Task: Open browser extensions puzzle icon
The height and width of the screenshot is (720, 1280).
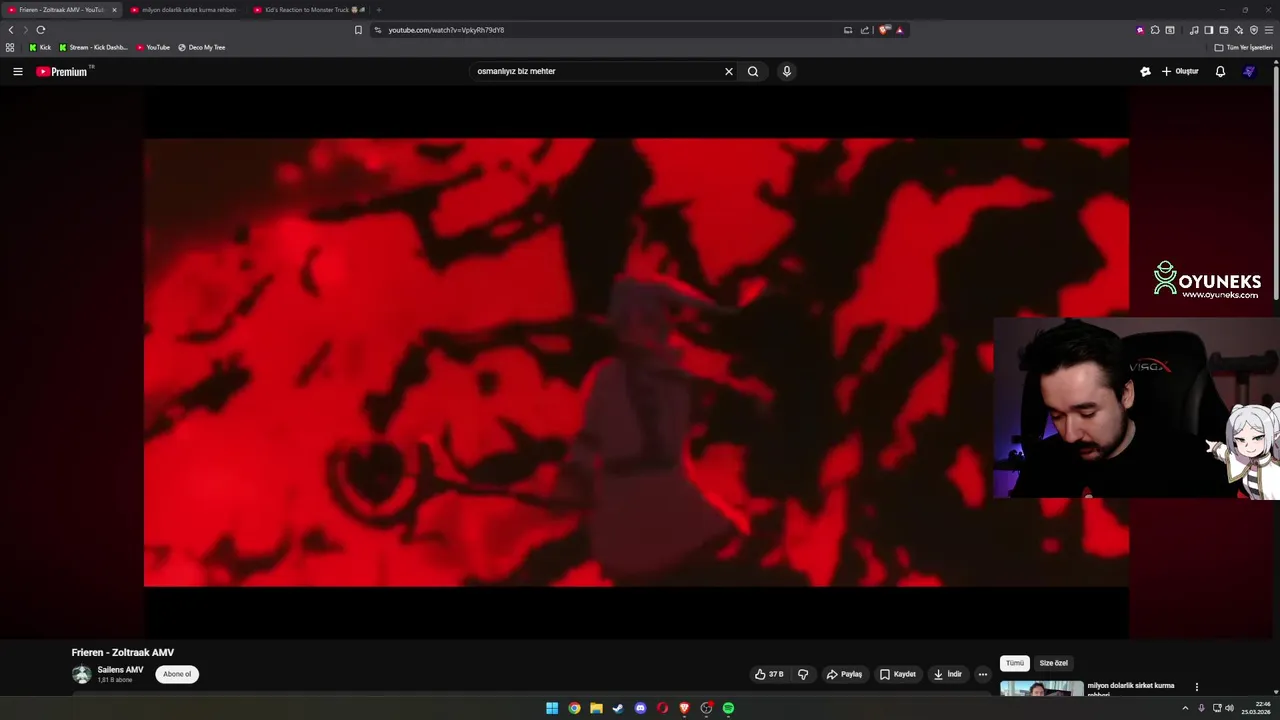Action: tap(1155, 30)
